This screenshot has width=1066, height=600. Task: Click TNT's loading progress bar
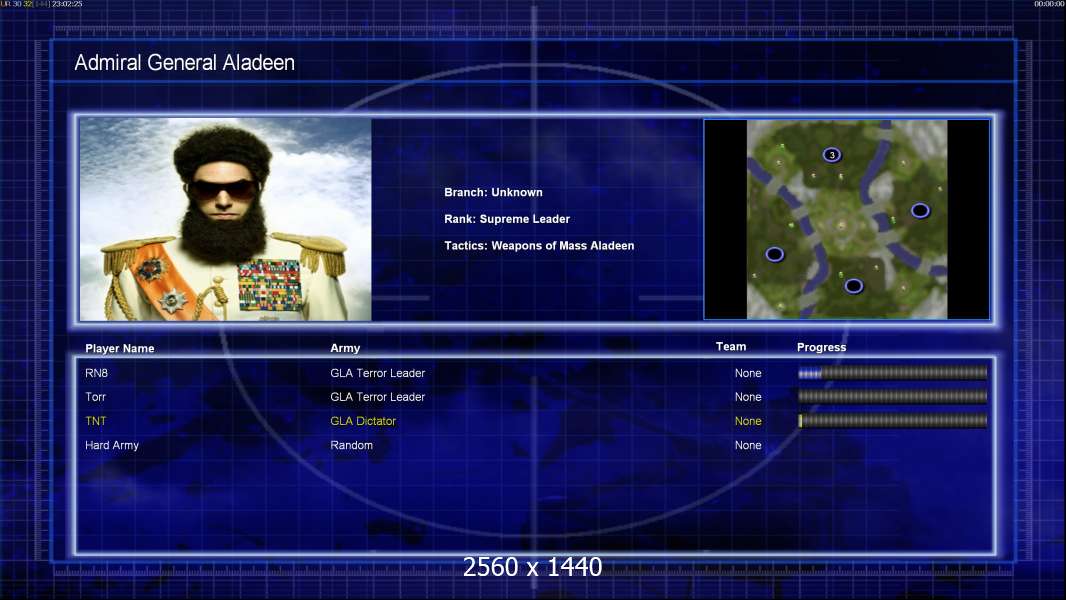(x=893, y=421)
